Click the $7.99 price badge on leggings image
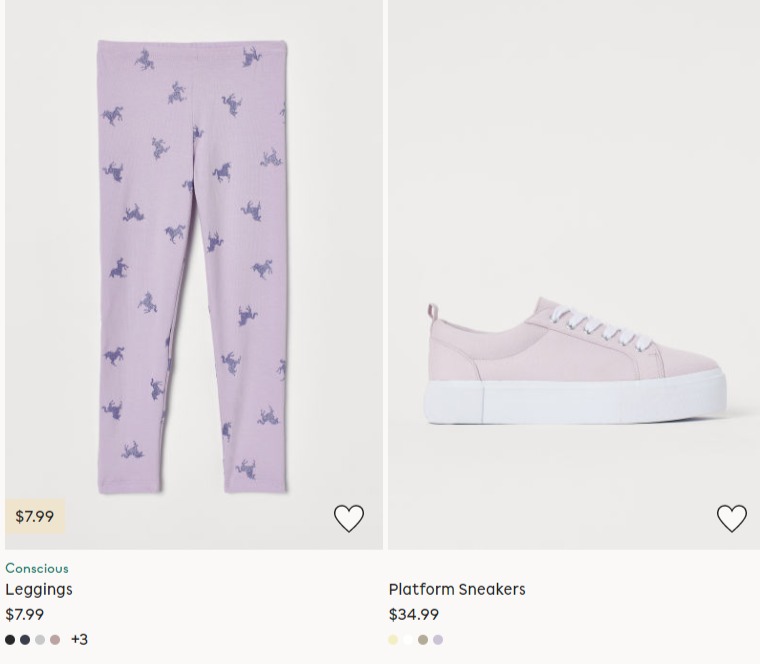The image size is (760, 664). 35,516
